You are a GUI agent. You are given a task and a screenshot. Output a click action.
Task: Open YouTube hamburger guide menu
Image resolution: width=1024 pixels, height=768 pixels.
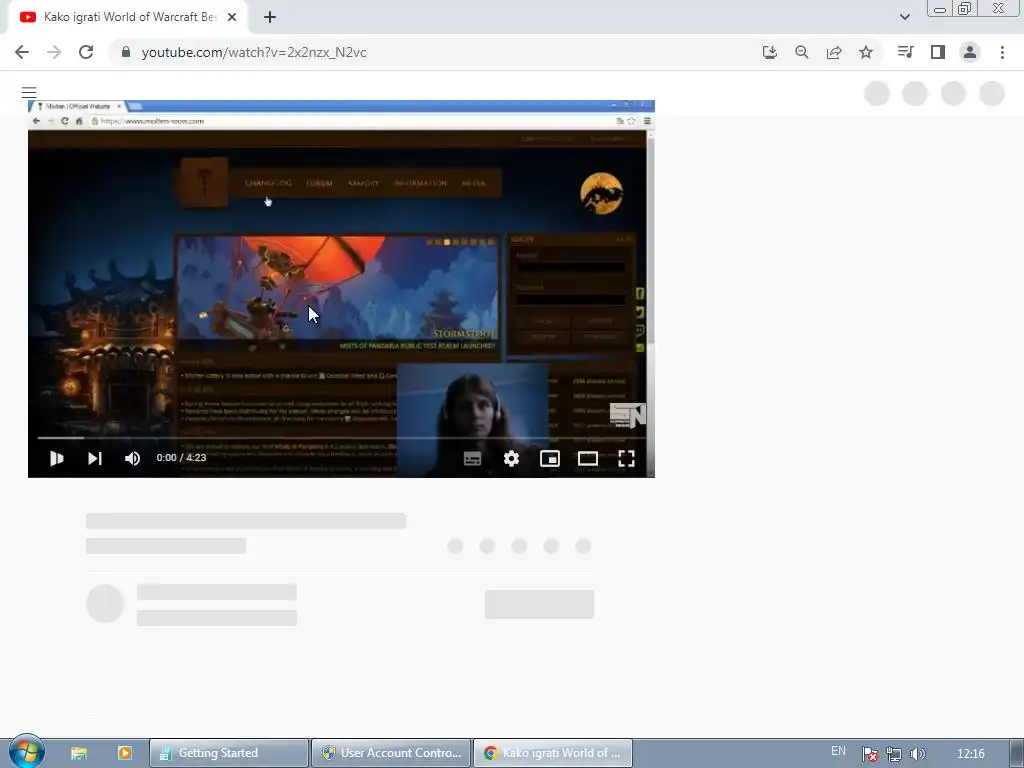point(29,93)
